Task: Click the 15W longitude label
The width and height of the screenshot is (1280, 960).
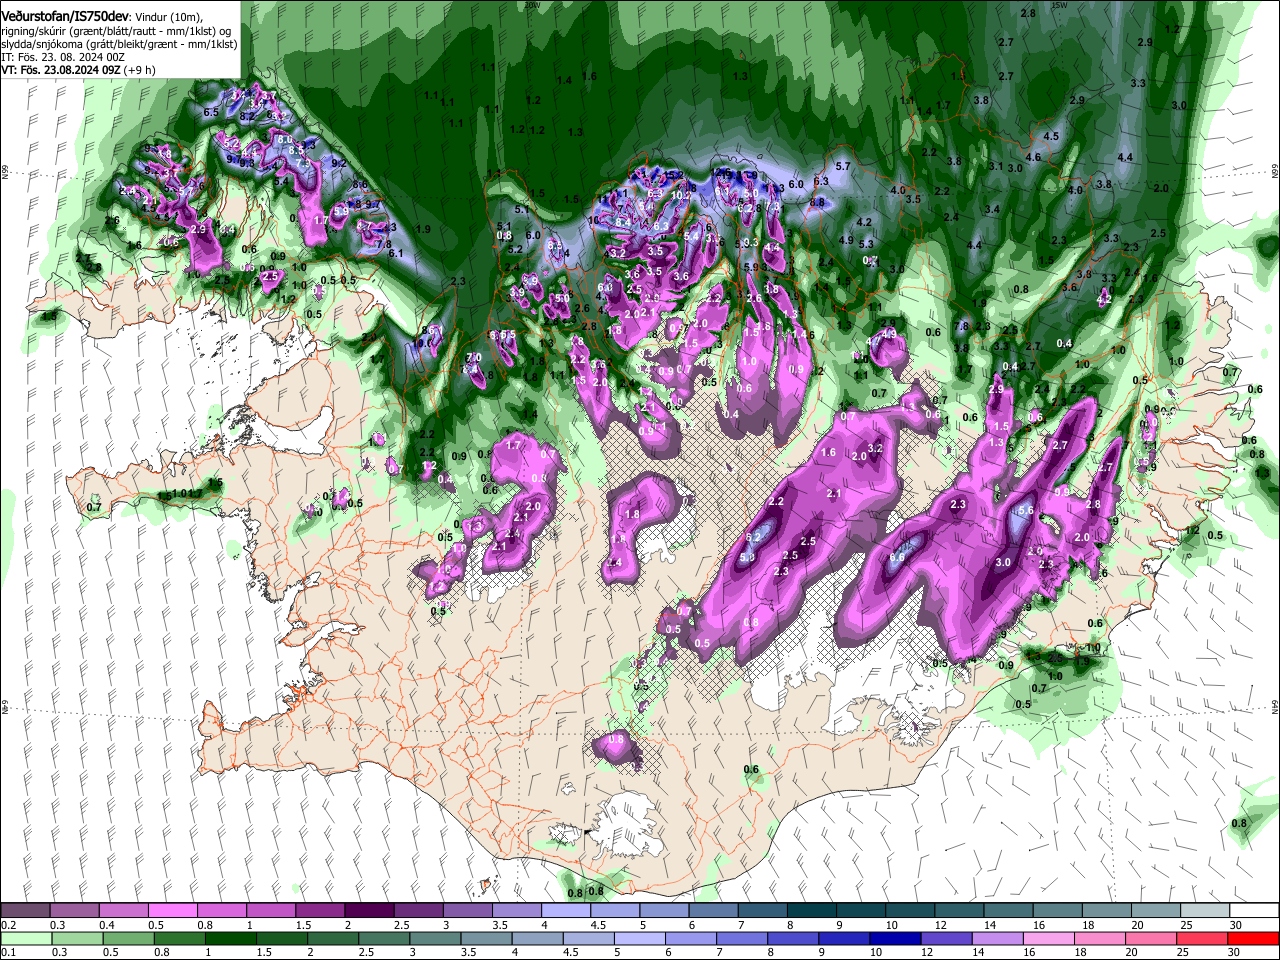Action: [1059, 5]
